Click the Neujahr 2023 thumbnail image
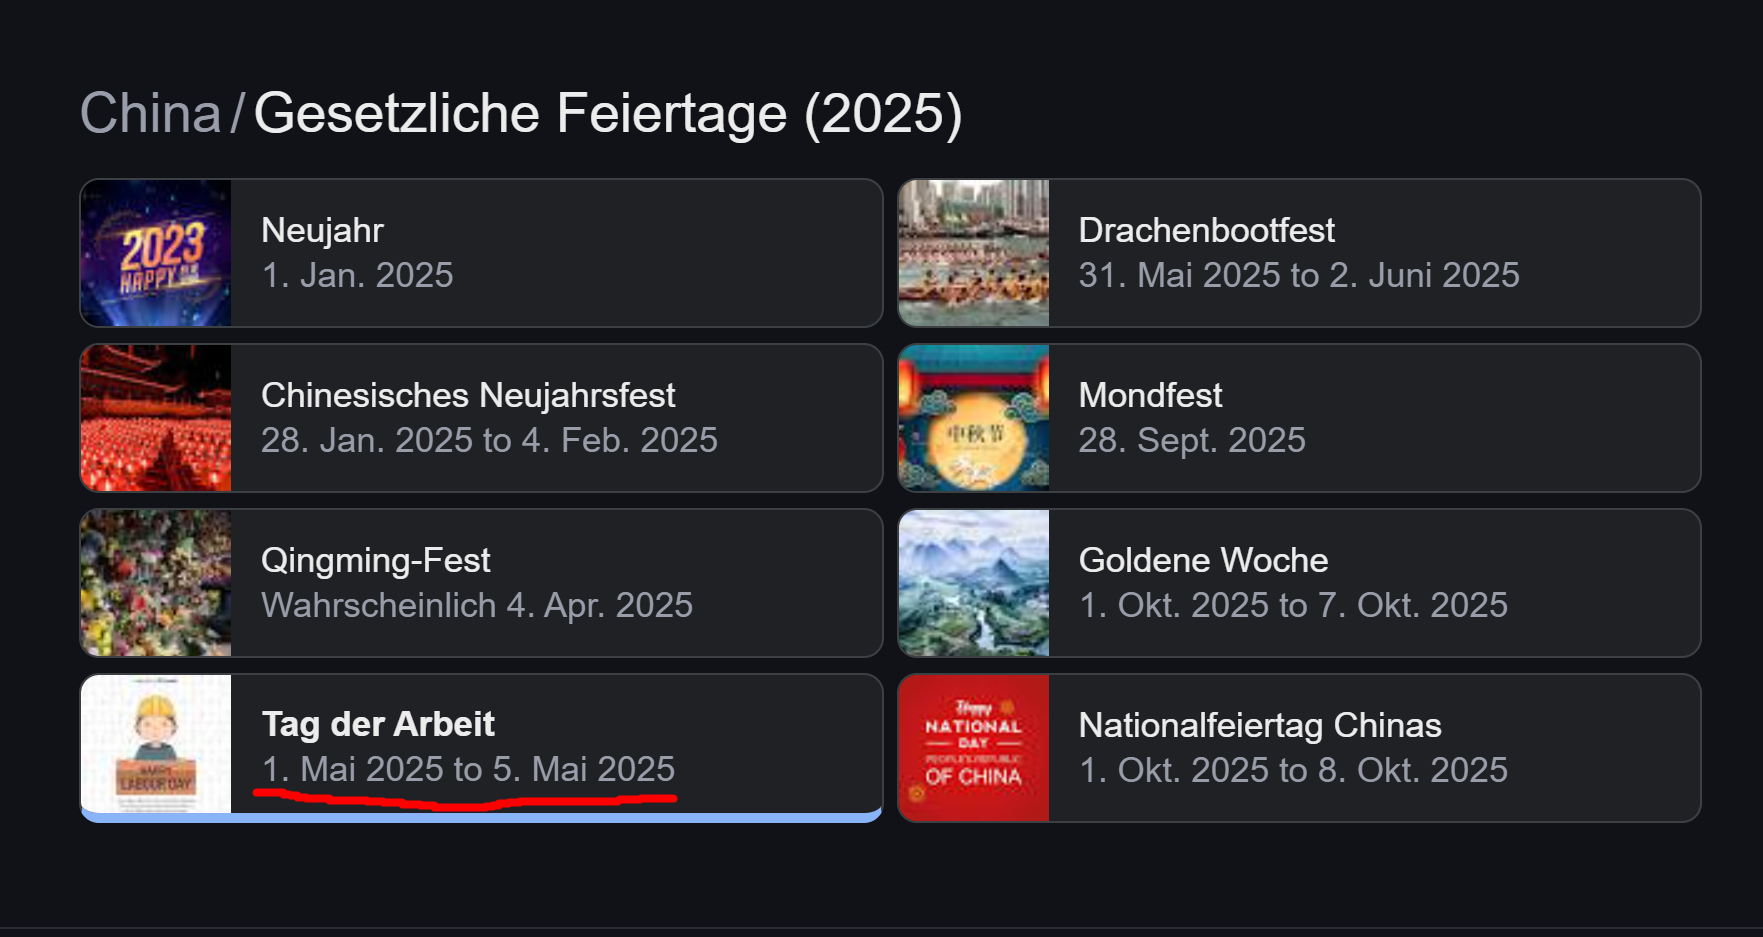1763x937 pixels. click(156, 253)
